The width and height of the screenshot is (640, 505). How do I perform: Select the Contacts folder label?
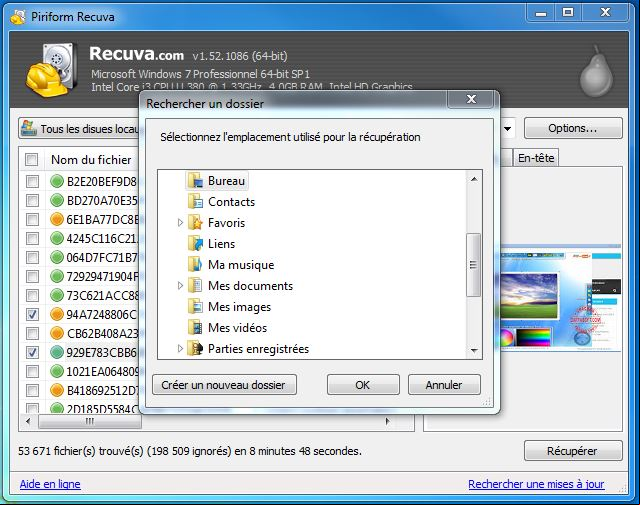[x=231, y=201]
